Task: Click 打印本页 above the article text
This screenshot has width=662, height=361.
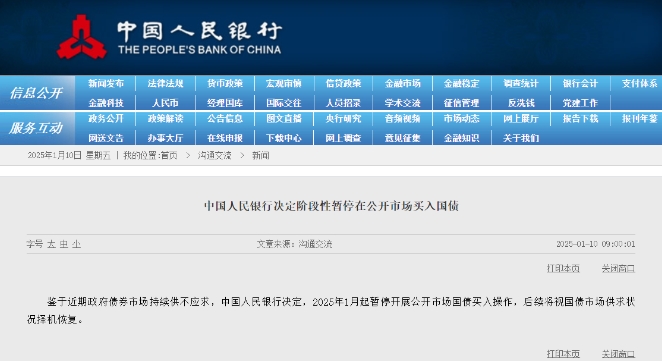Action: point(563,268)
